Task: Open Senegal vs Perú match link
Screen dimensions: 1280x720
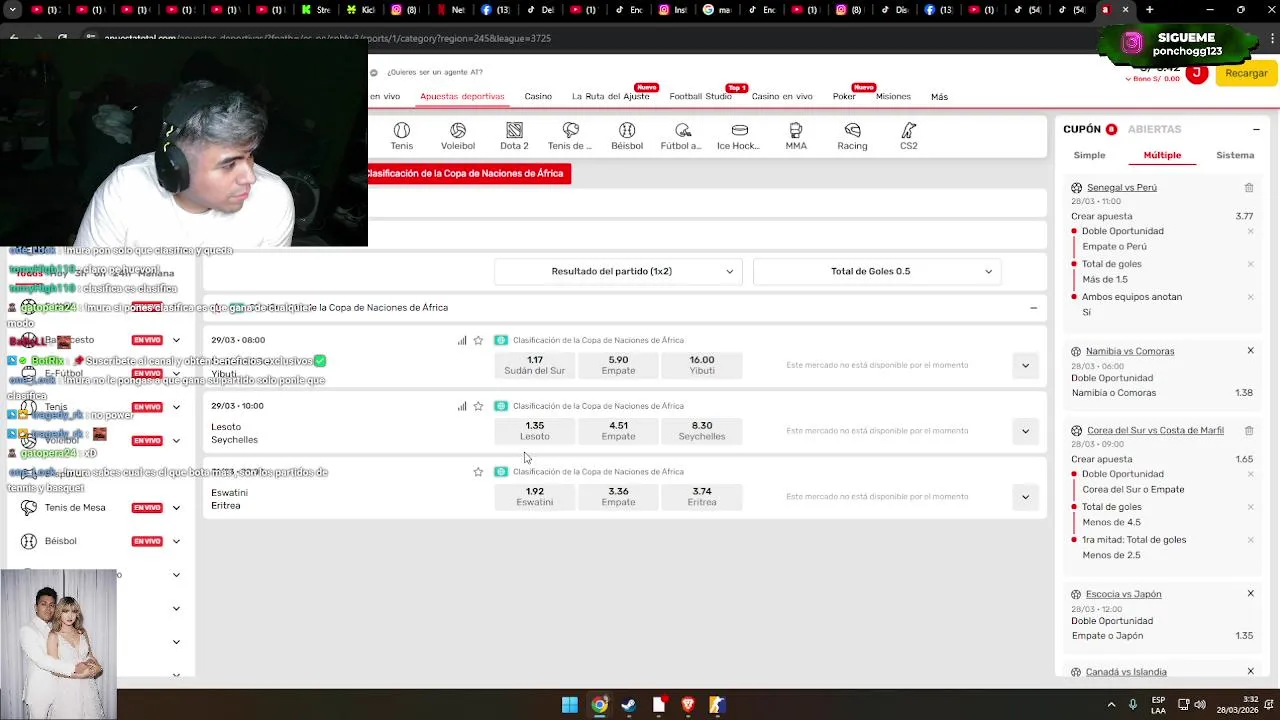Action: [1122, 188]
